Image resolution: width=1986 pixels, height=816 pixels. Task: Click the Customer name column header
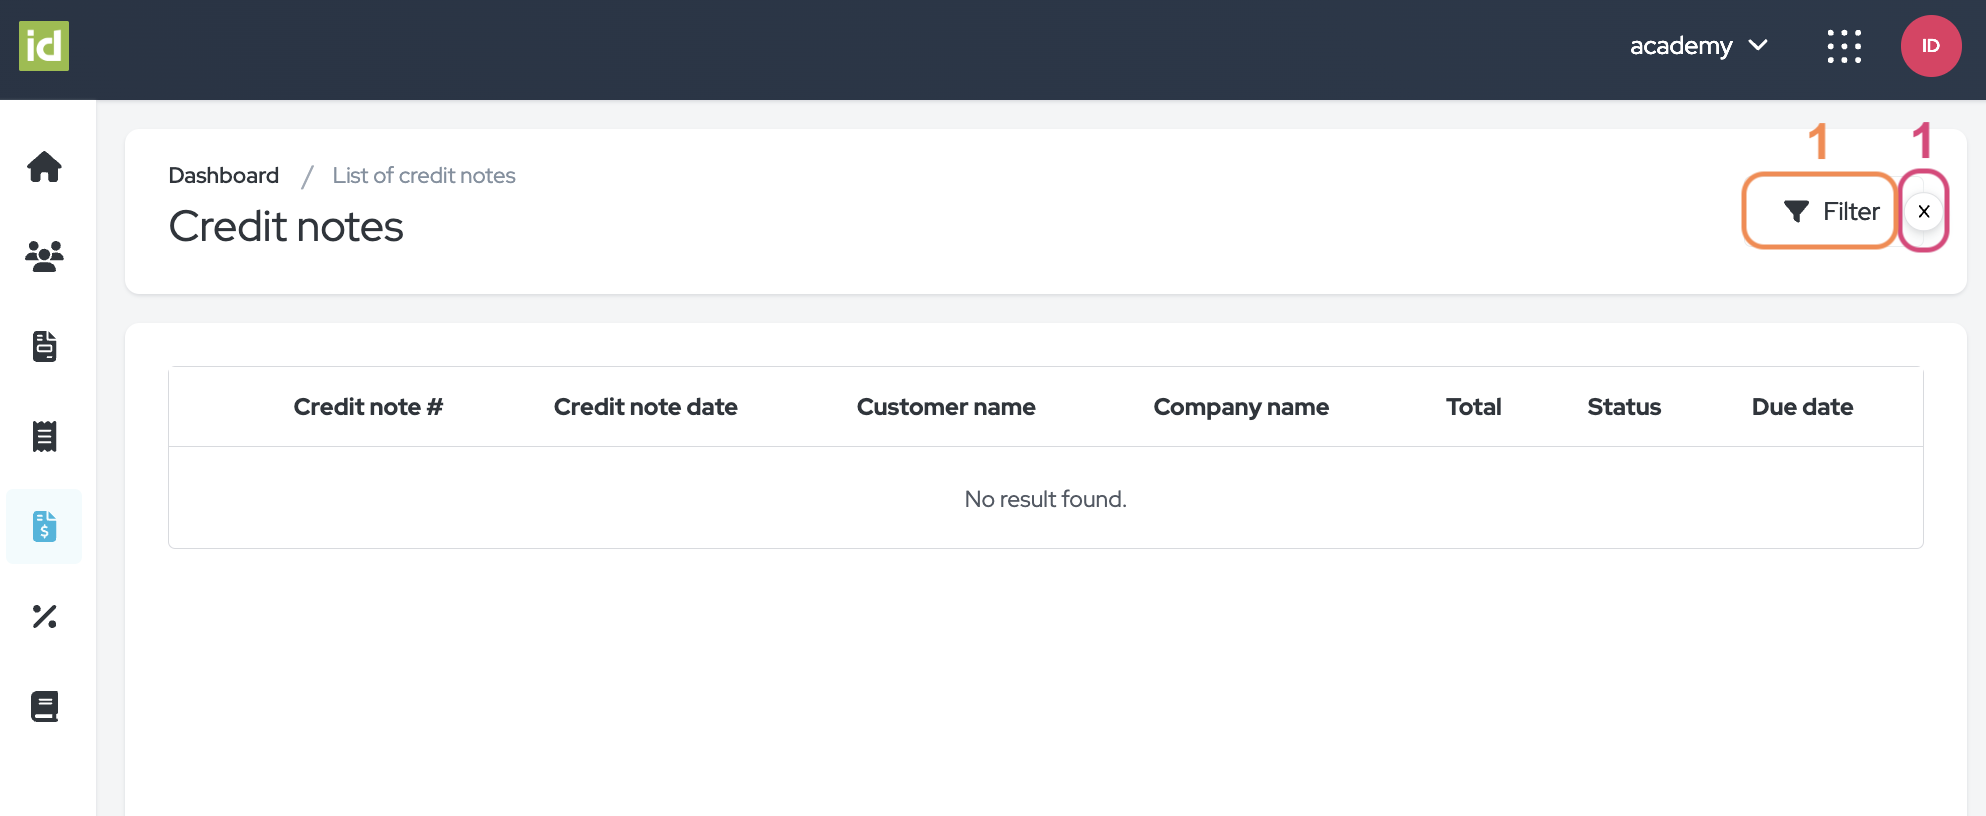click(x=945, y=407)
